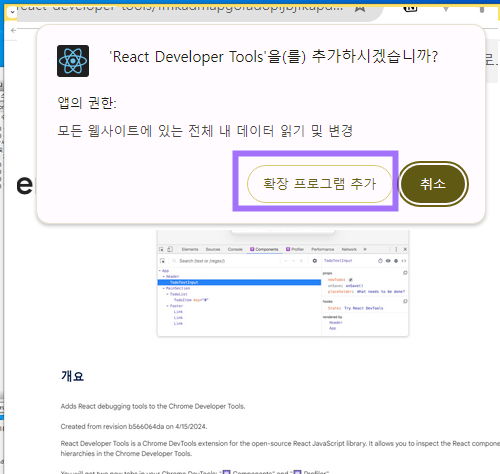Click the 모든 웹사이트에 있는 전체 내 데이터 permission text

coord(205,130)
